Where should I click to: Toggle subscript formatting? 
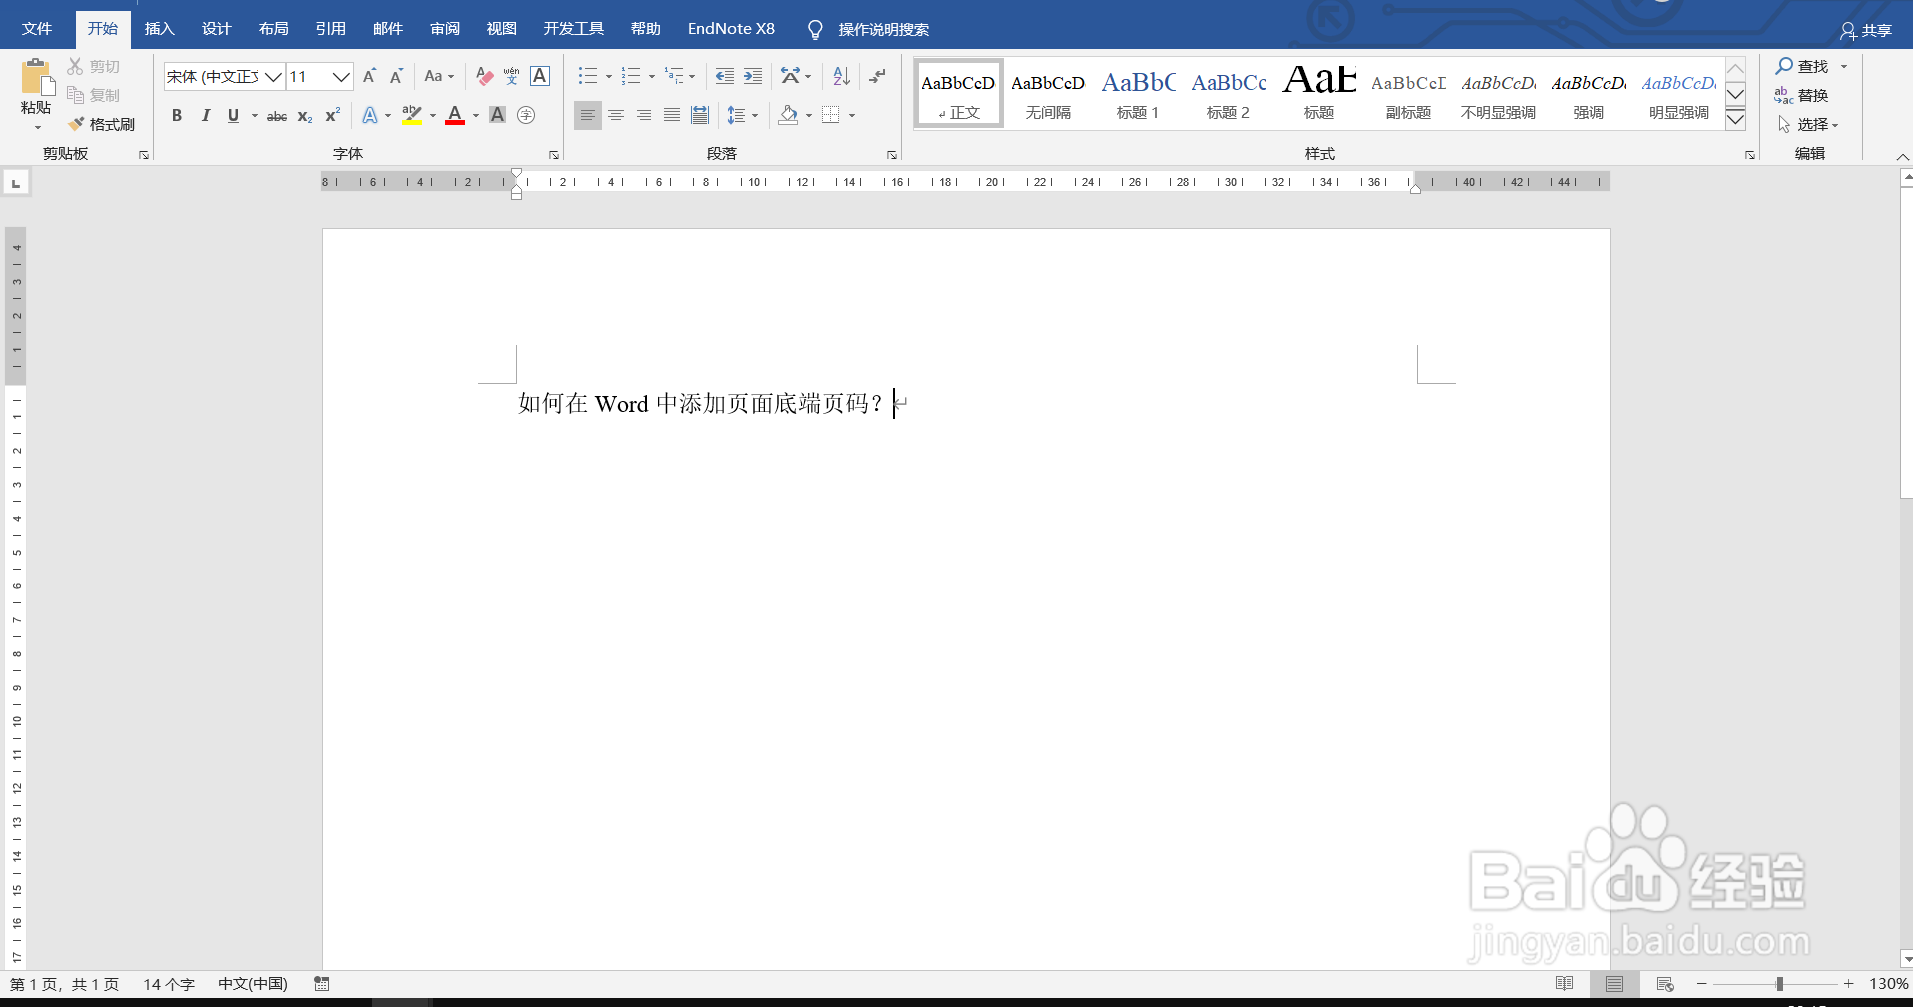[303, 117]
